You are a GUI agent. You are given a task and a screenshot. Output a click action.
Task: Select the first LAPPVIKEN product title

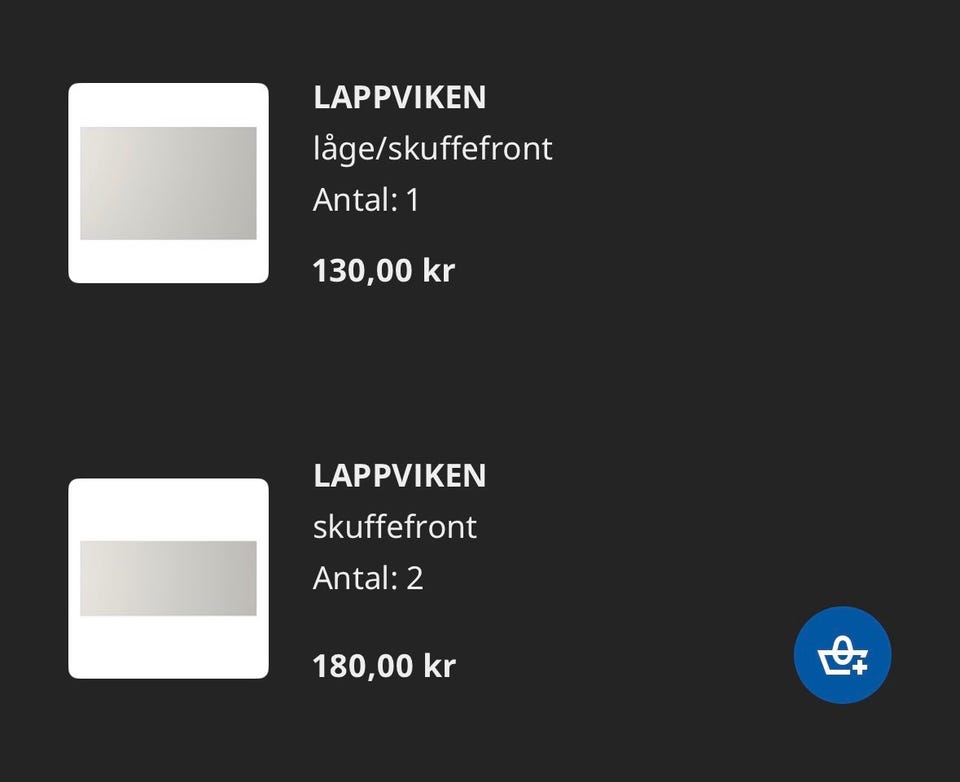pos(399,97)
